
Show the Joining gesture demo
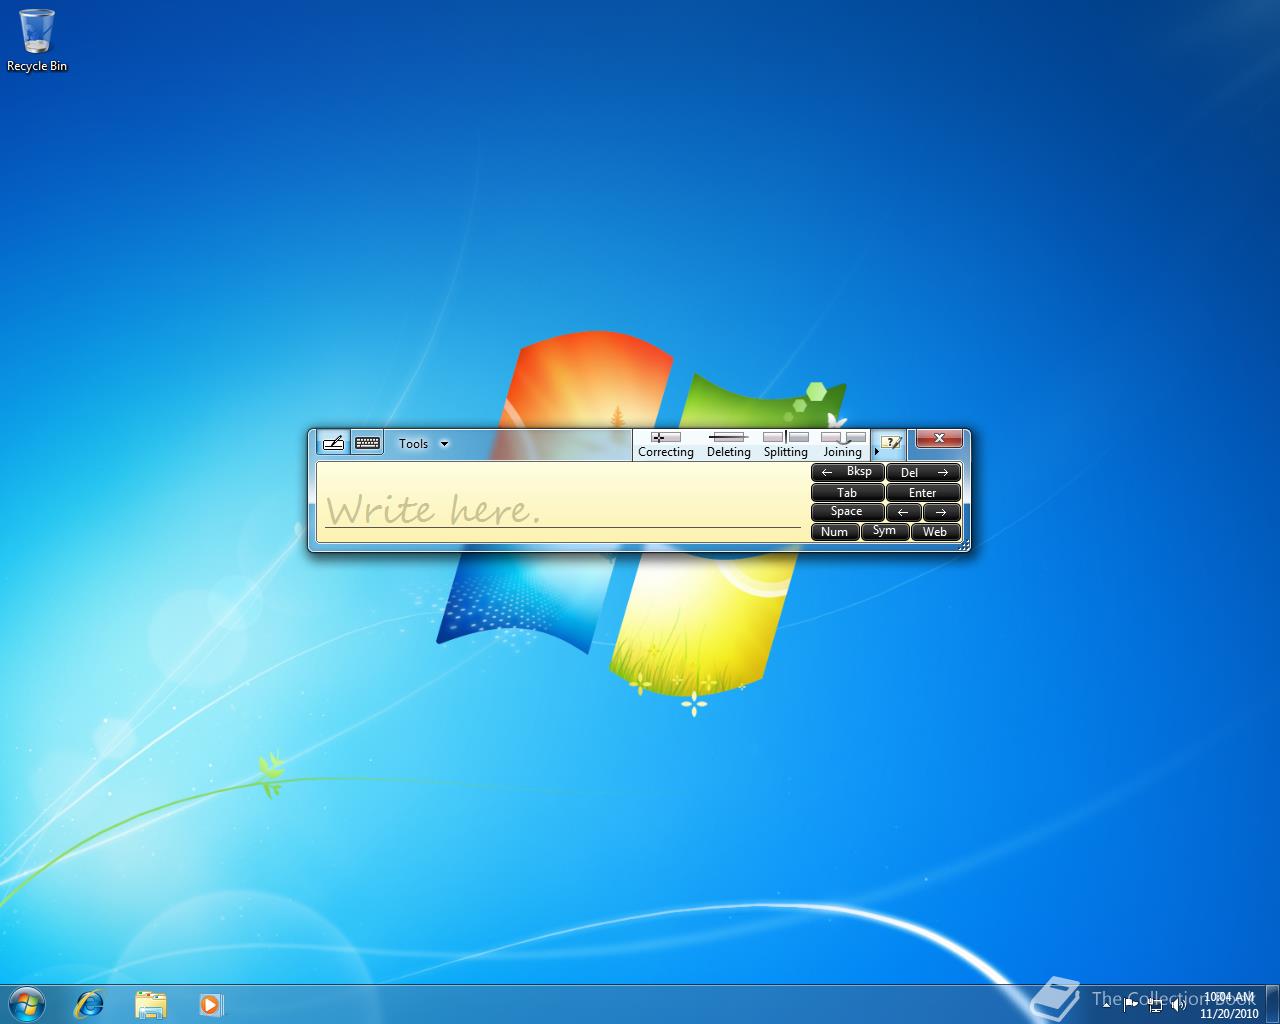point(843,445)
